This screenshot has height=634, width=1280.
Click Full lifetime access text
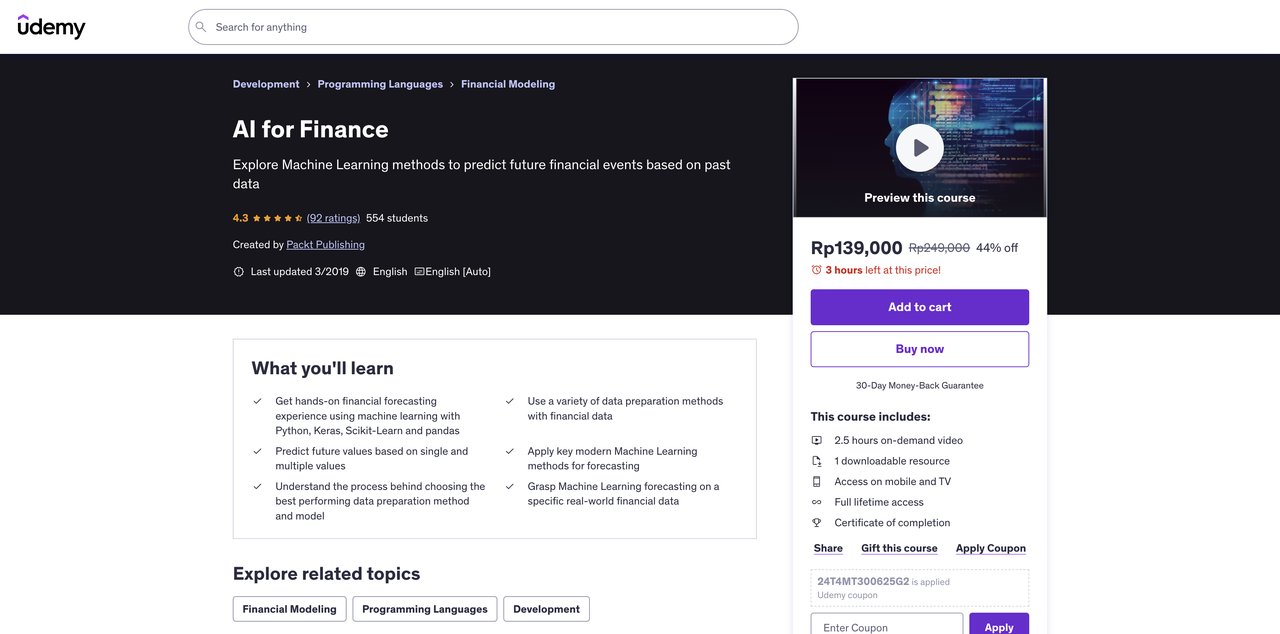[x=879, y=502]
